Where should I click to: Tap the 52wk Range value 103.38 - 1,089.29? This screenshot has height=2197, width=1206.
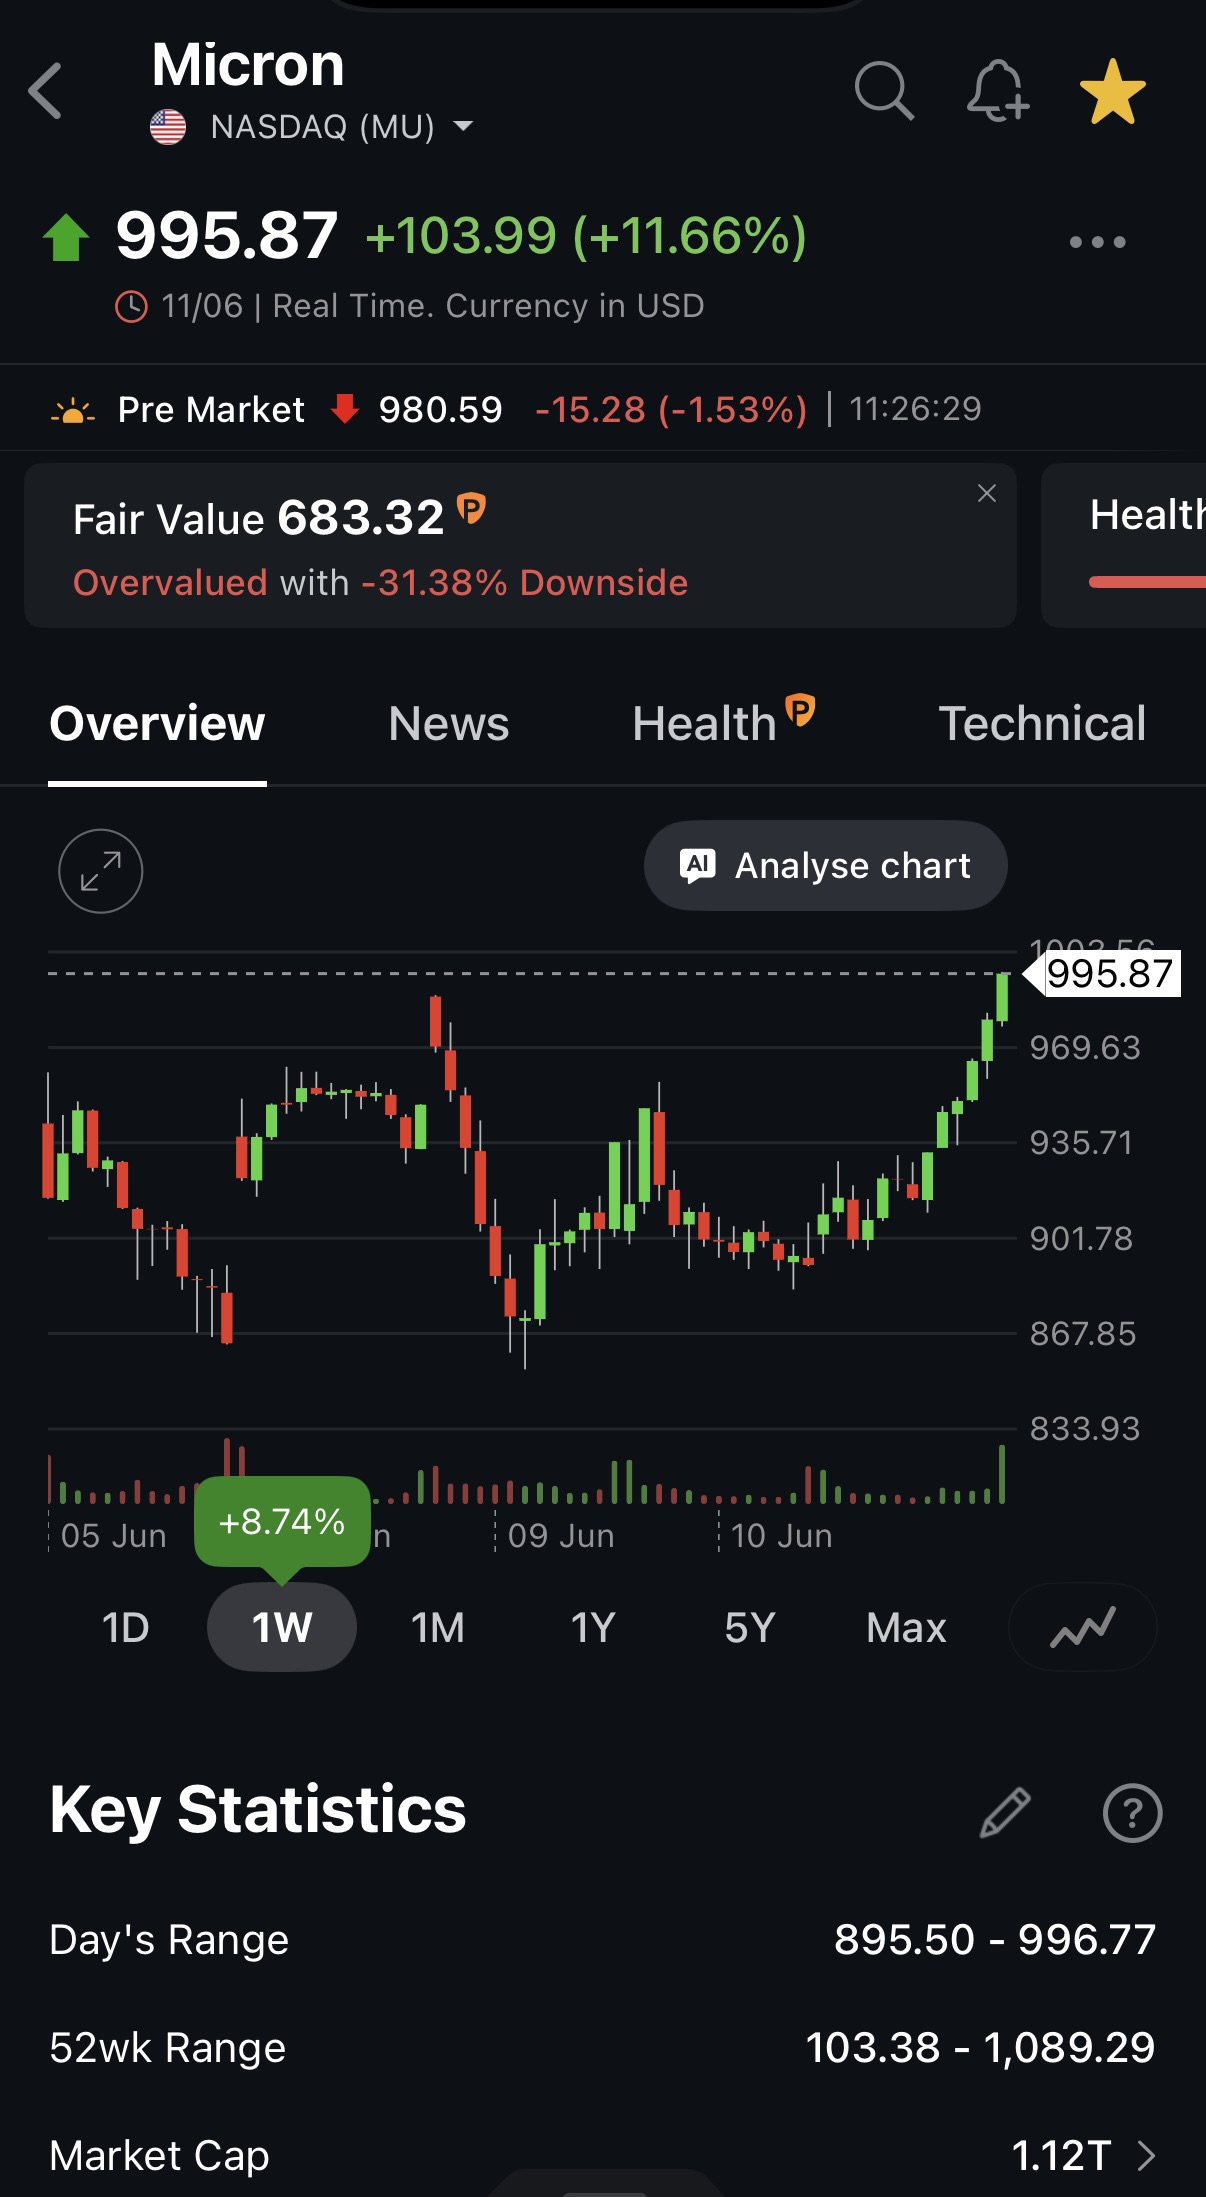tap(980, 2048)
